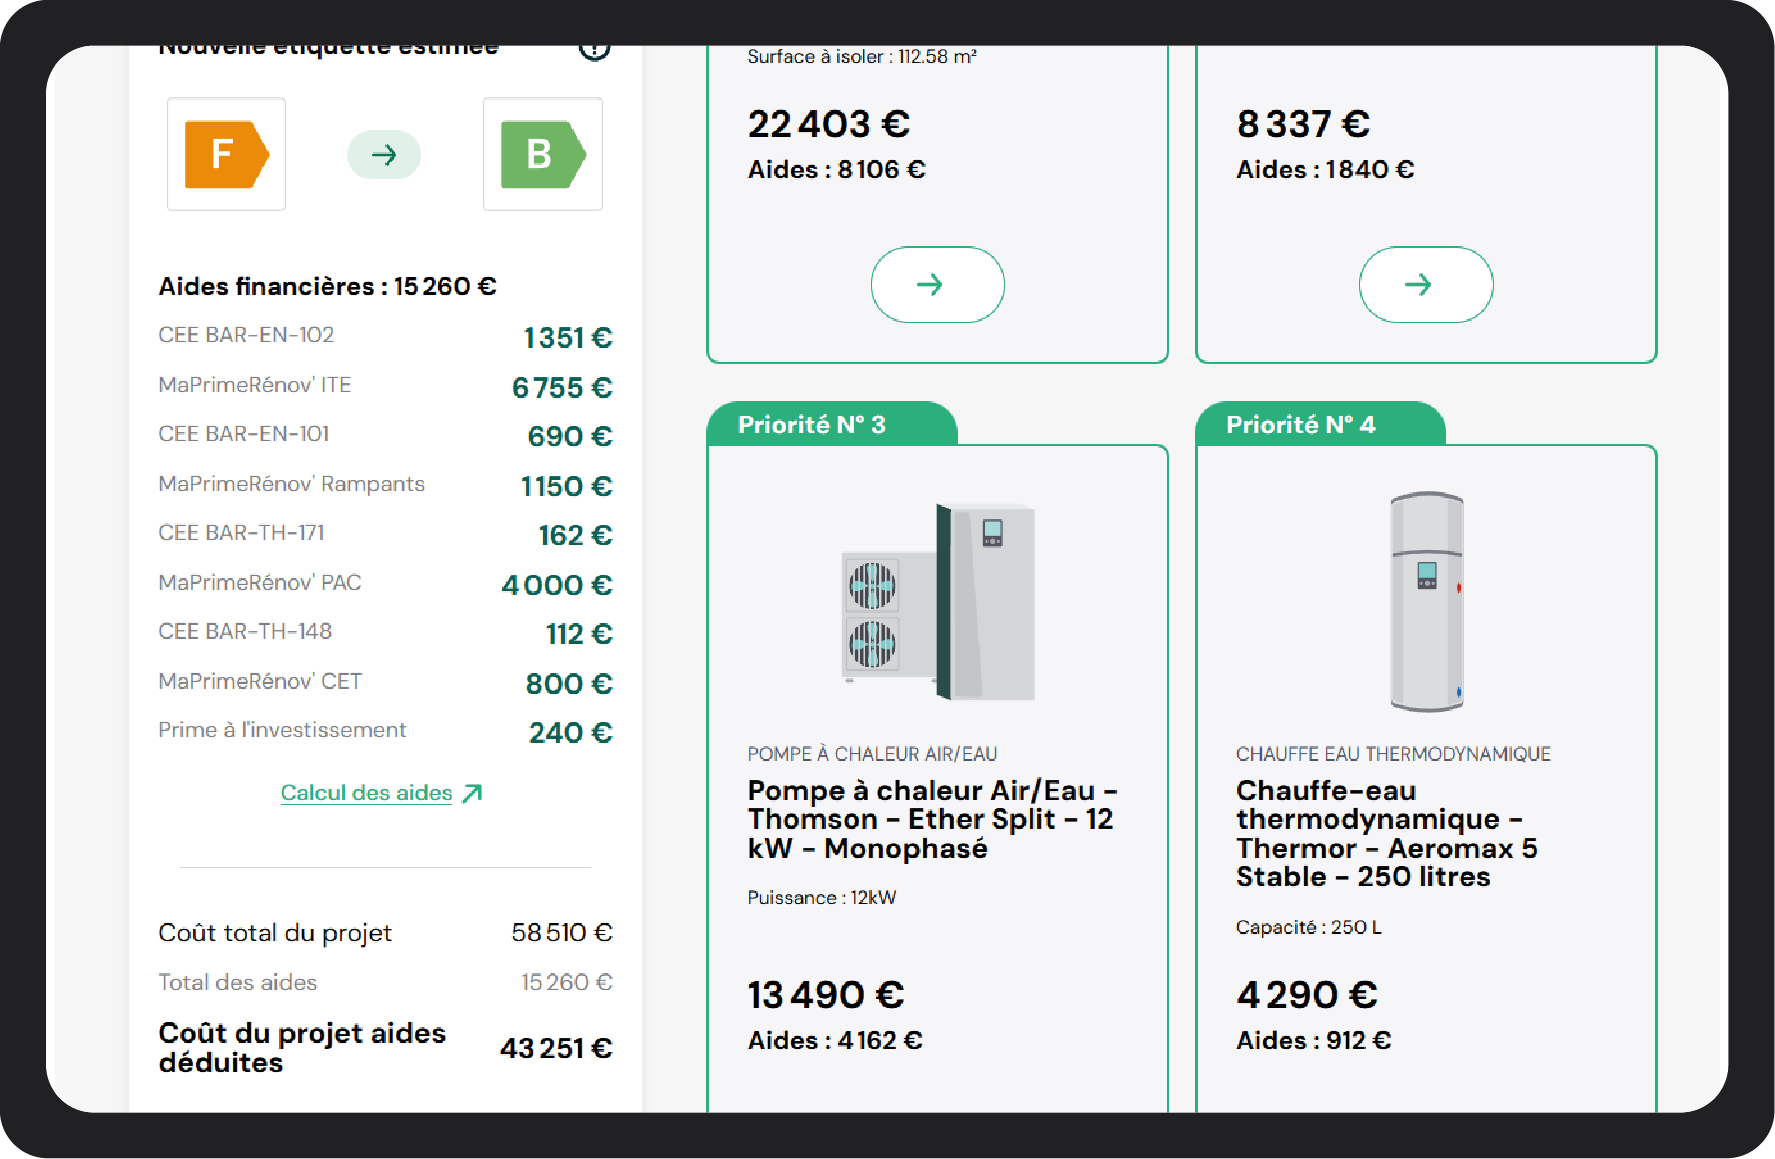Viewport: 1775px width, 1159px height.
Task: Click the orange F energy label icon
Action: click(x=227, y=154)
